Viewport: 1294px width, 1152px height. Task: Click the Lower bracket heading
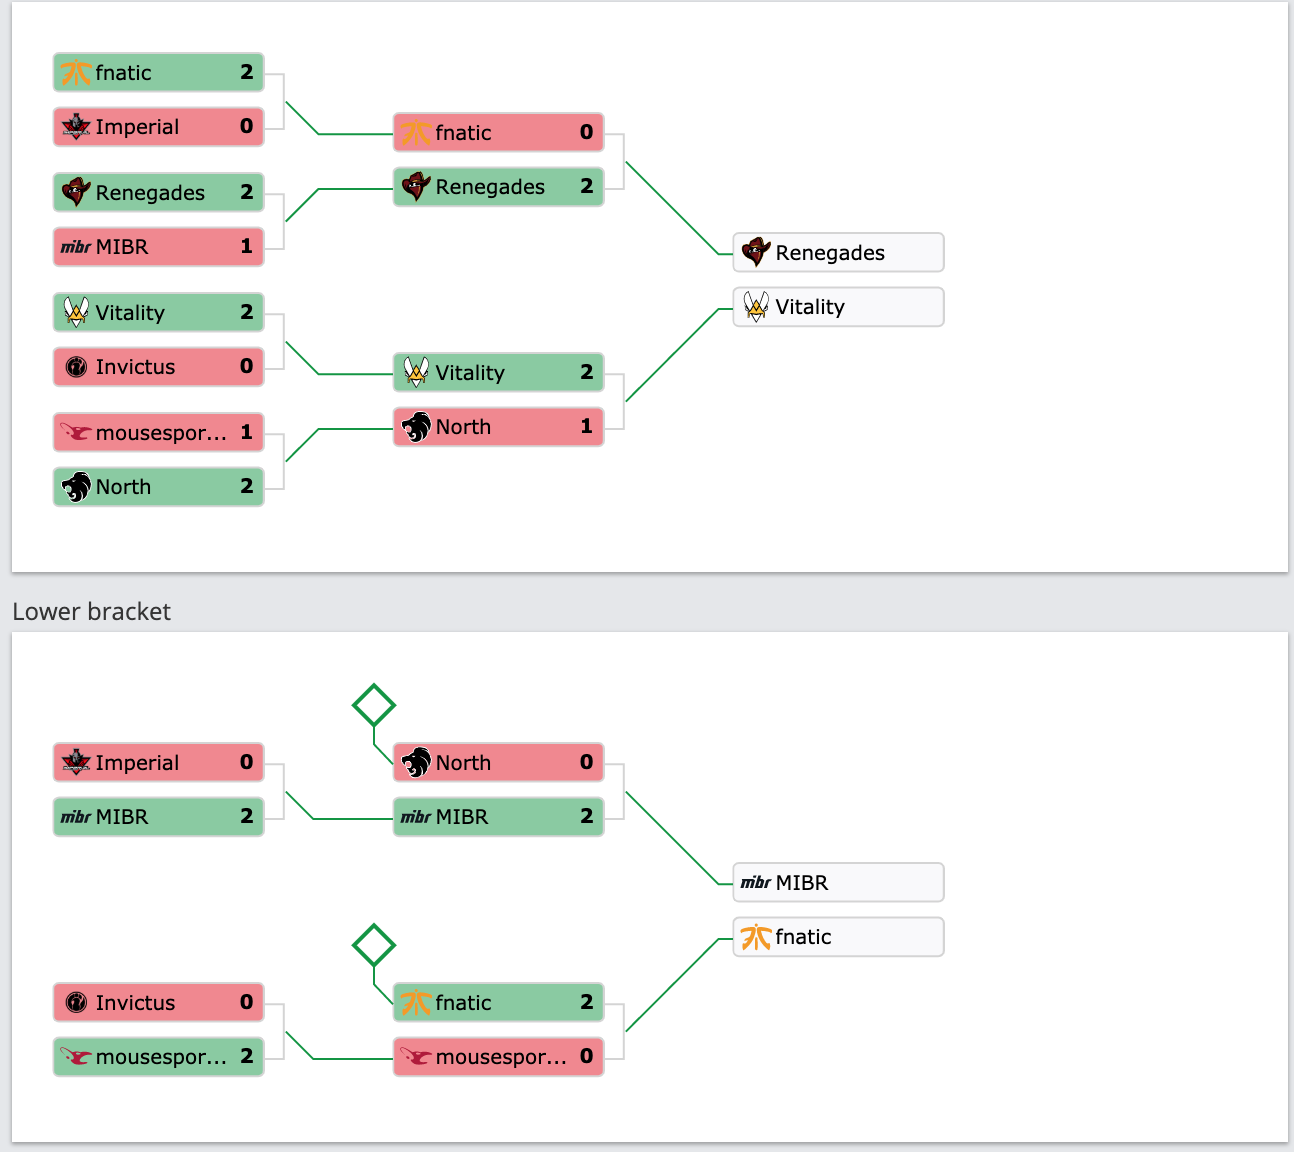click(92, 612)
